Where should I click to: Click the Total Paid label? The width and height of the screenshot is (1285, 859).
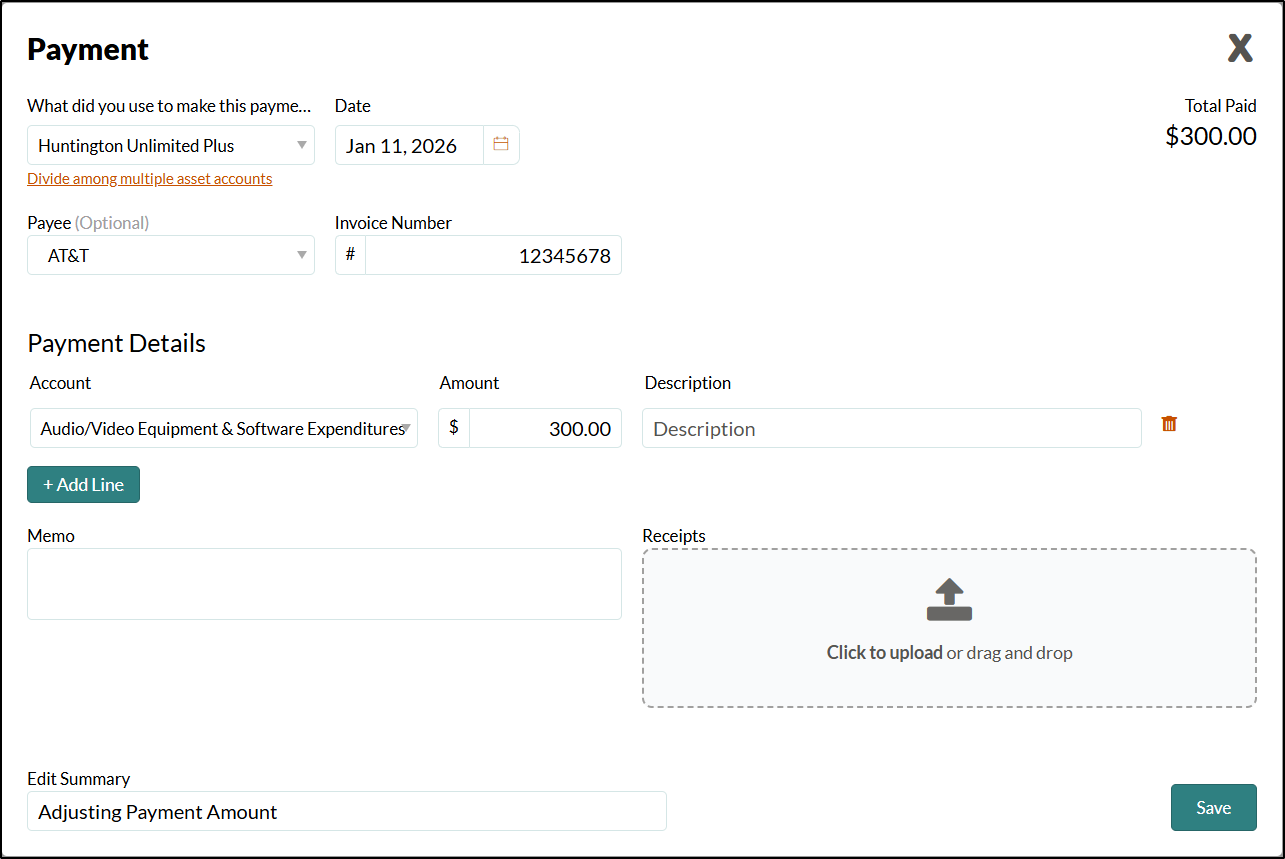[1221, 106]
